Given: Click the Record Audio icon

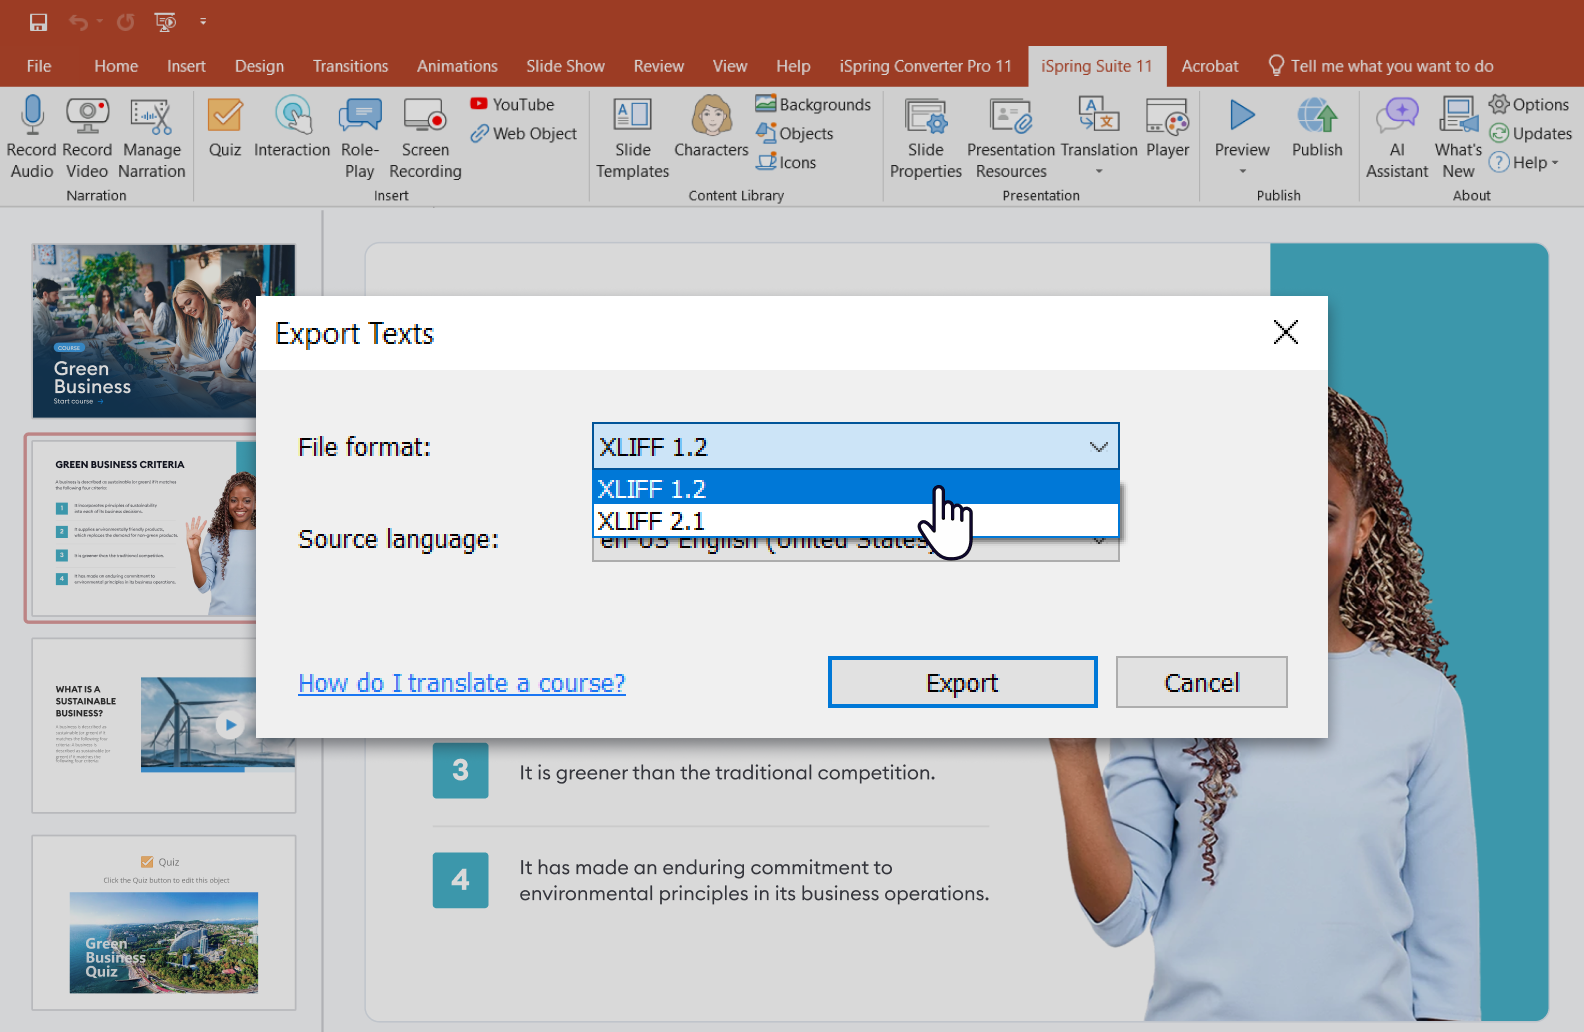Looking at the screenshot, I should pyautogui.click(x=32, y=136).
